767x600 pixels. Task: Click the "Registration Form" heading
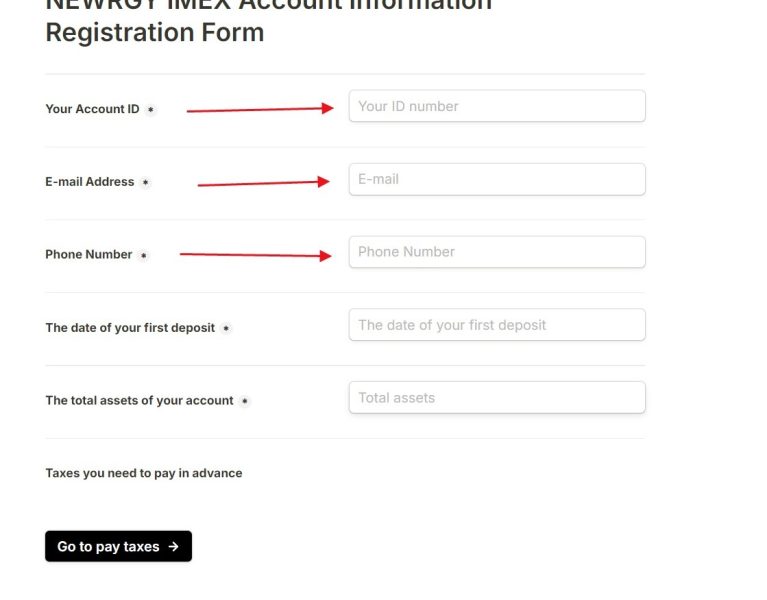tap(155, 32)
